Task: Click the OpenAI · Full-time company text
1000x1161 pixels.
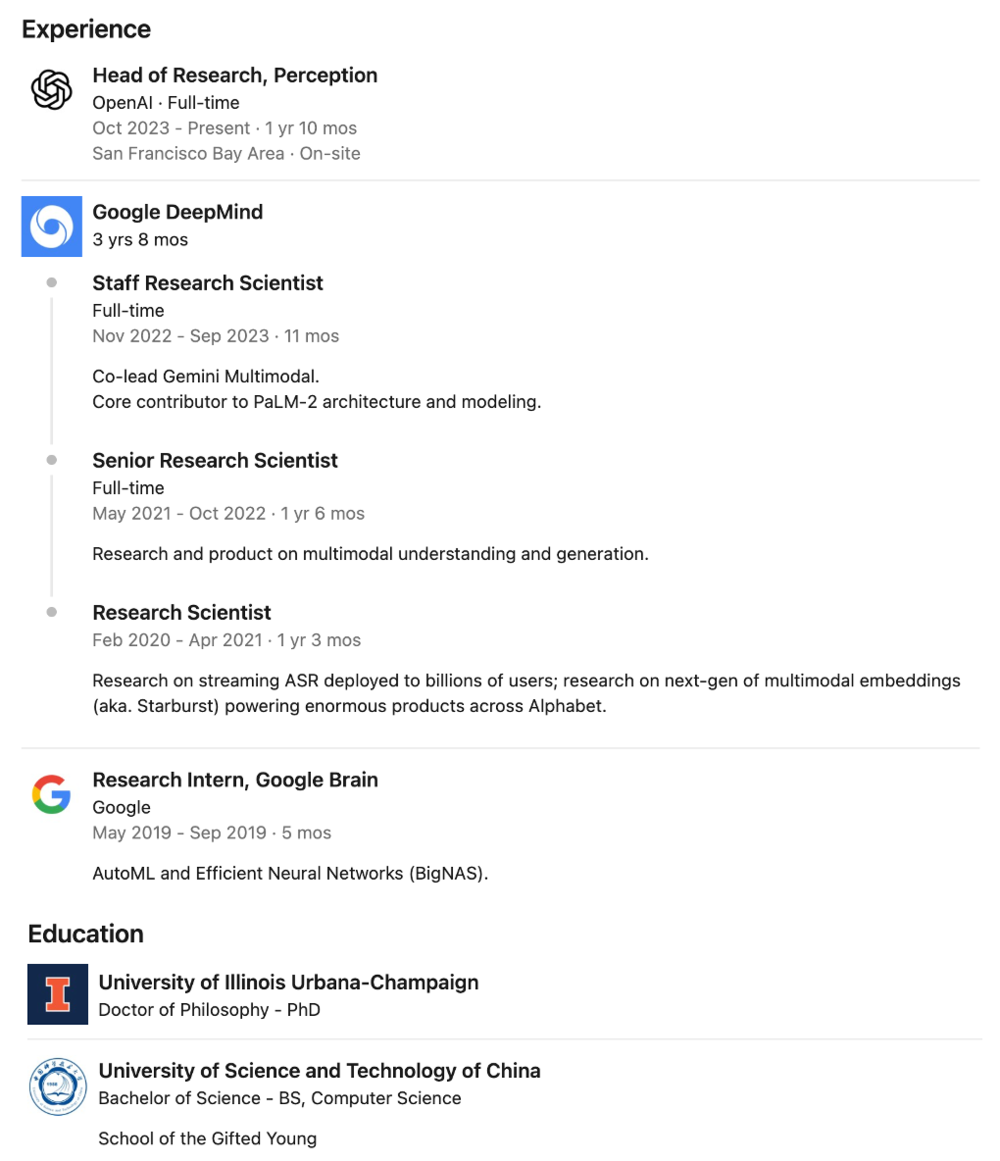Action: click(x=166, y=102)
